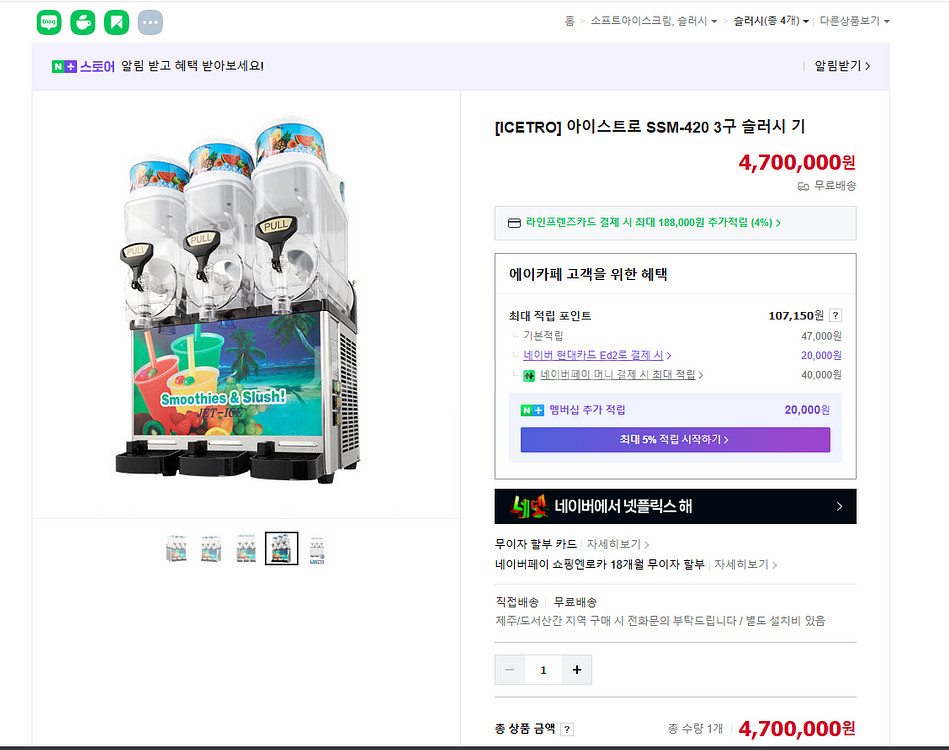Open 네이버페이 머니 결제 시 최대 적립 link
949x750 pixels.
618,375
